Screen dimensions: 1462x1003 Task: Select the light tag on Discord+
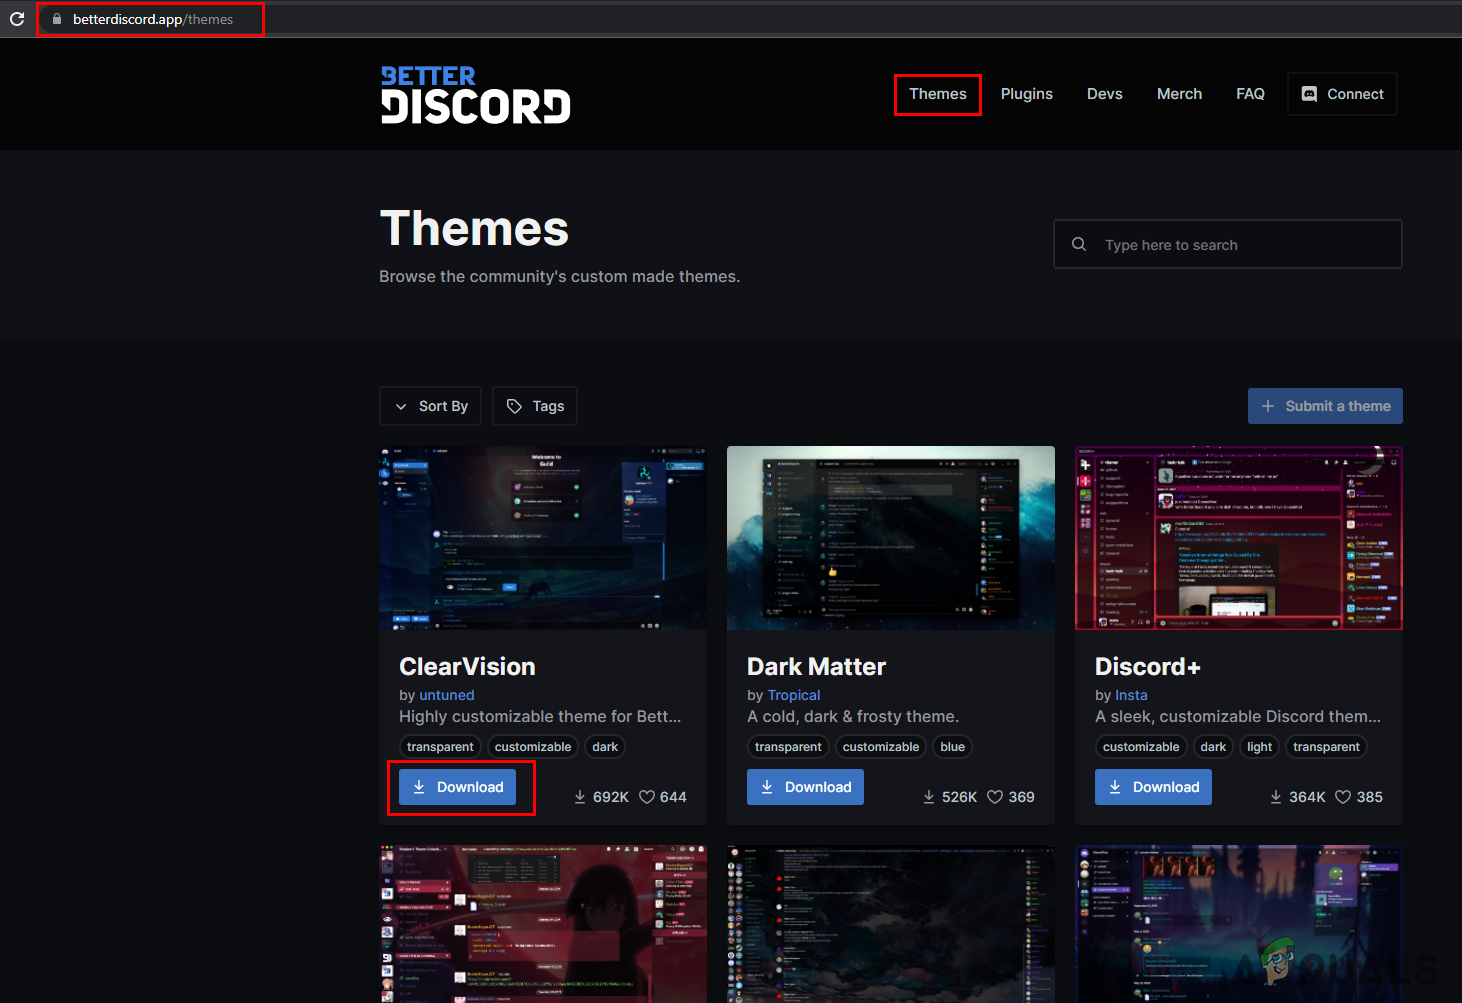point(1260,747)
